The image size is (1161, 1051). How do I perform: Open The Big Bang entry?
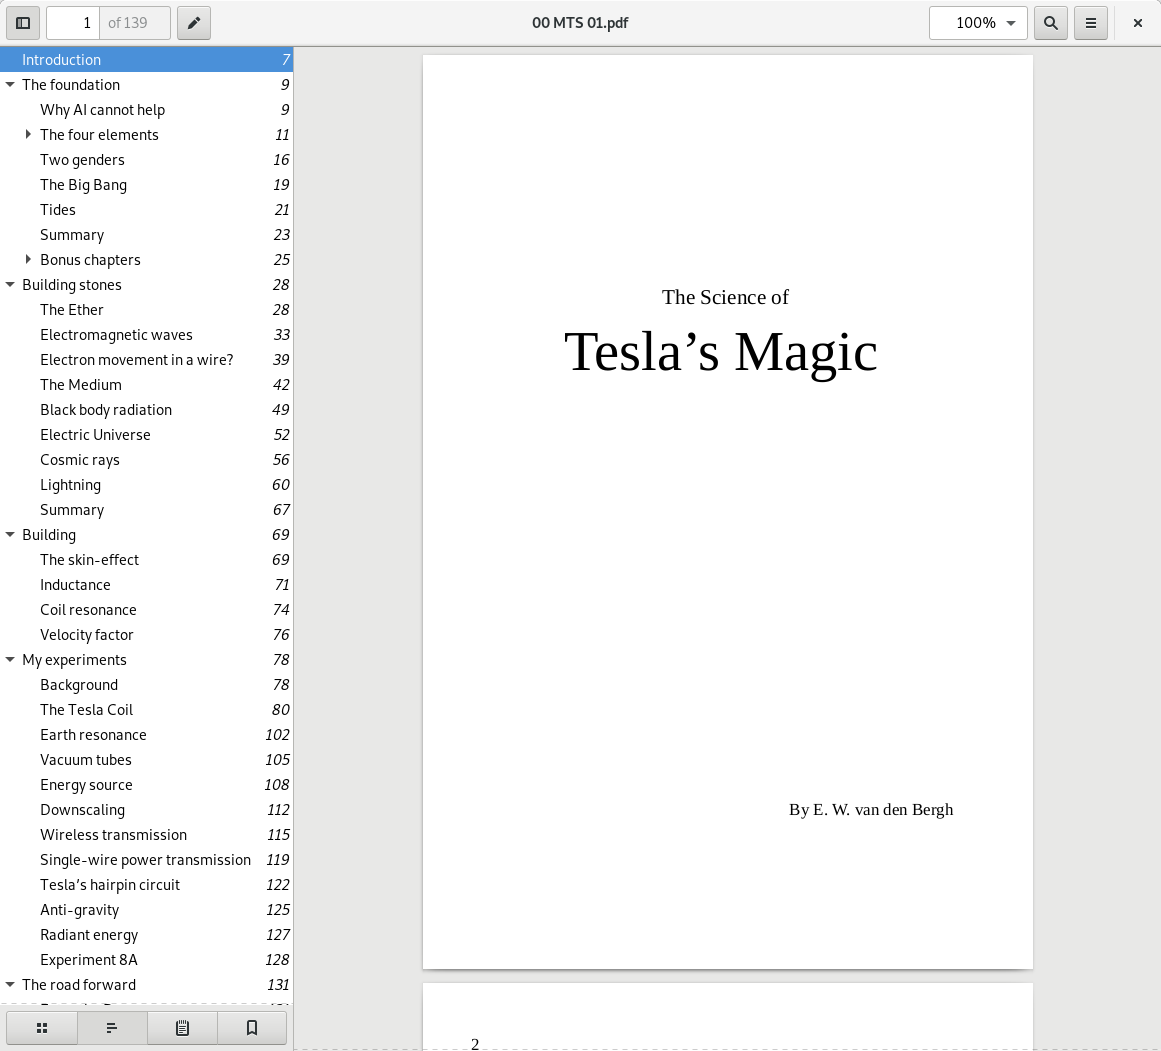click(147, 184)
